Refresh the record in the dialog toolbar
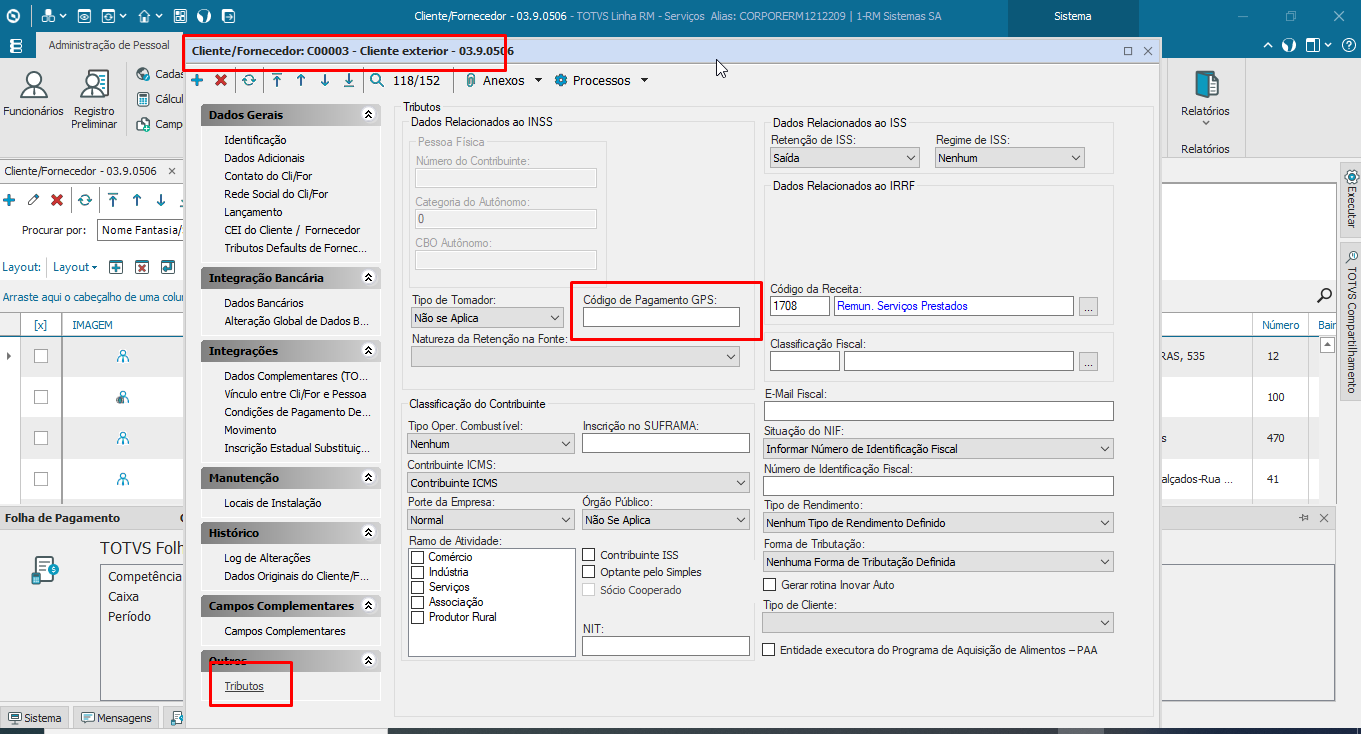 248,80
